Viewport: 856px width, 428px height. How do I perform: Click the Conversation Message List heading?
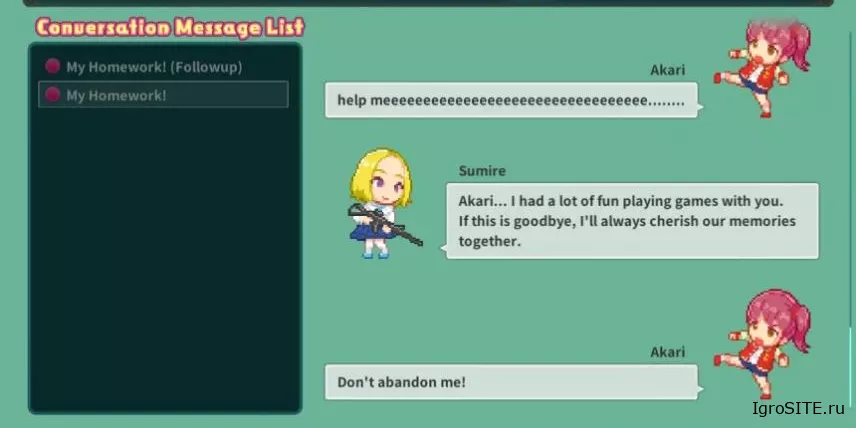tap(170, 27)
